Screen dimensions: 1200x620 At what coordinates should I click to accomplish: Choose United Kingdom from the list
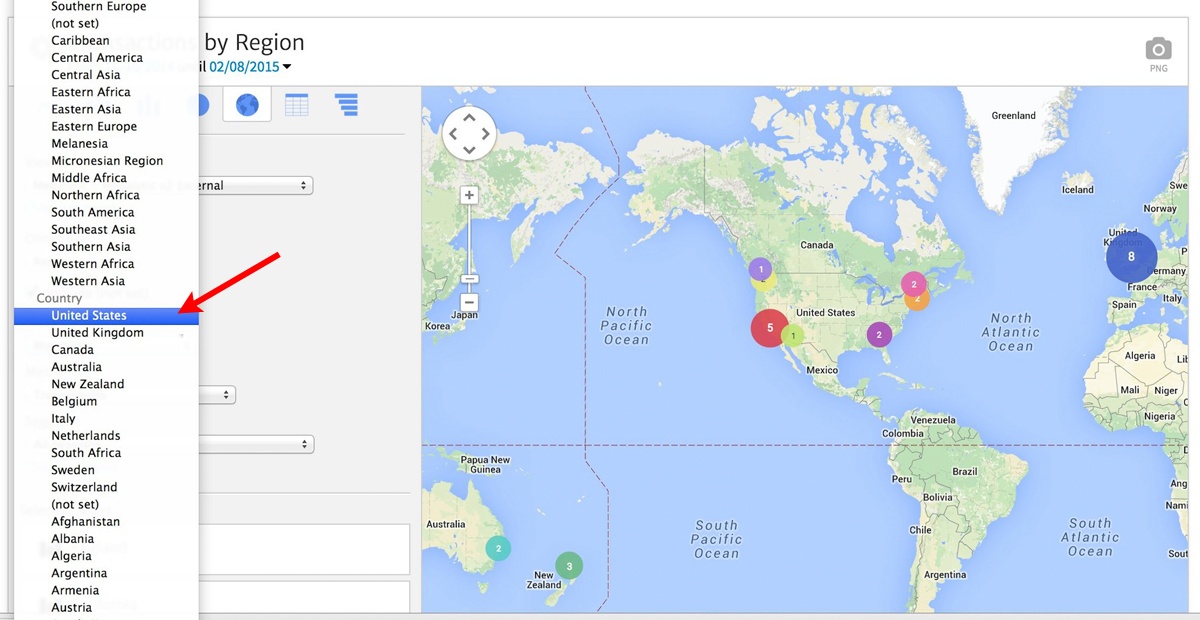97,333
